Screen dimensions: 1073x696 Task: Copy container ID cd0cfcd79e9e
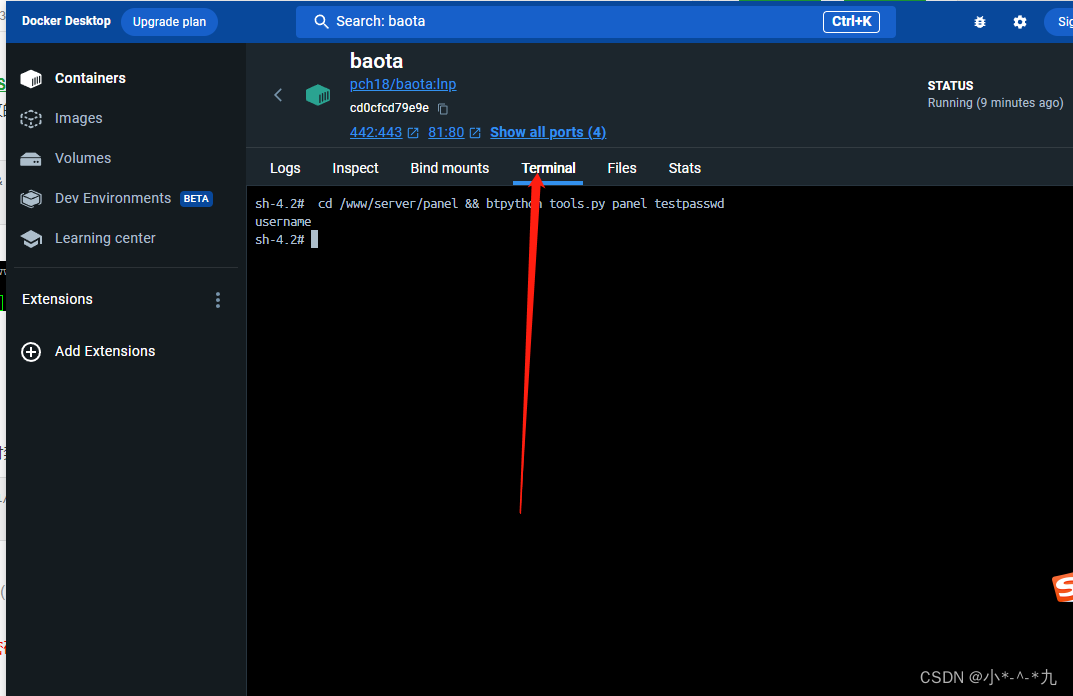click(443, 109)
